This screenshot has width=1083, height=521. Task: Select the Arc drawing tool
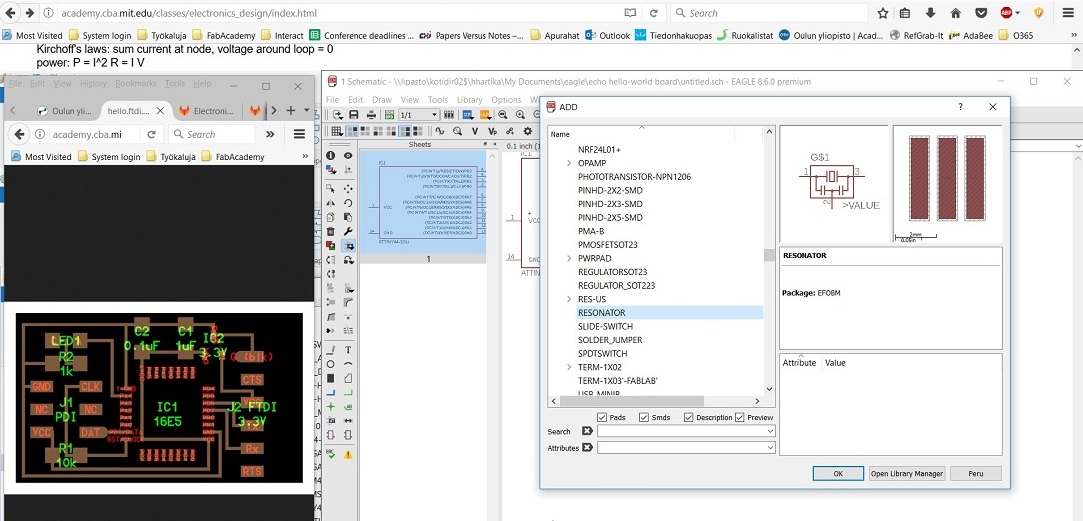pos(348,364)
